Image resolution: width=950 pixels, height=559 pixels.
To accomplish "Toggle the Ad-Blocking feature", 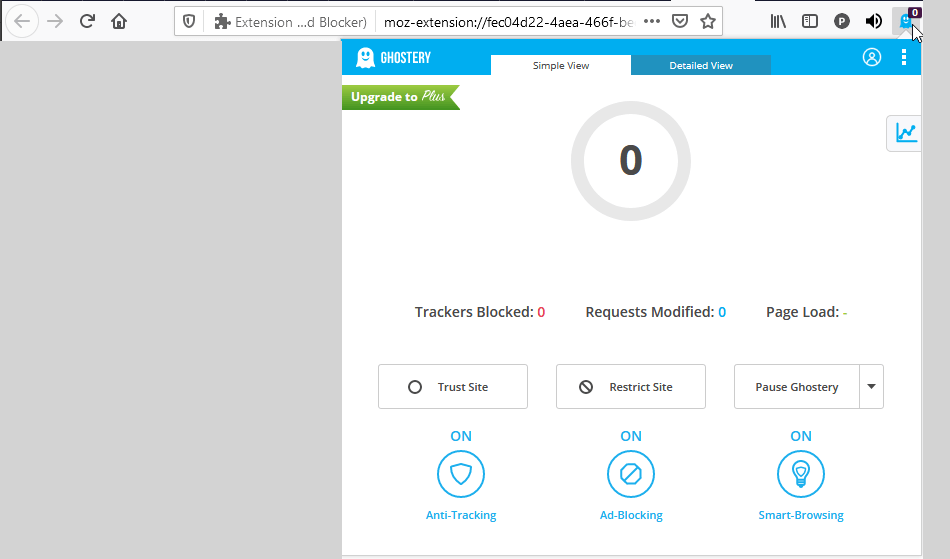I will tap(631, 474).
